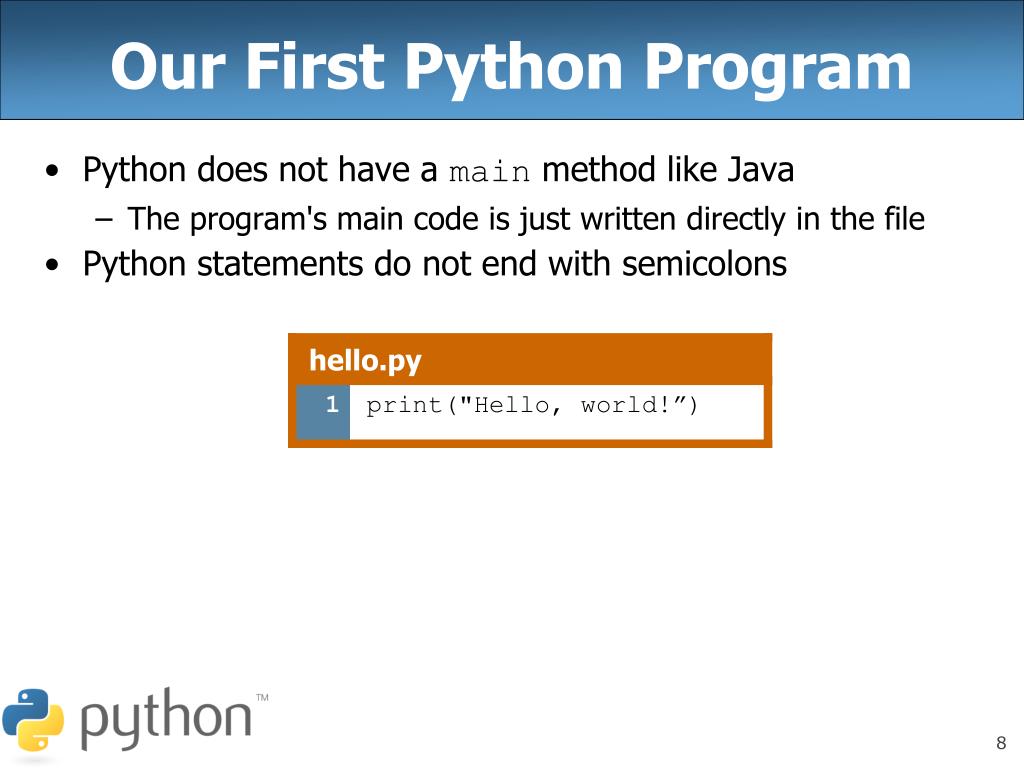The image size is (1024, 768).
Task: Click the dash before The program's main code
Action: 103,220
